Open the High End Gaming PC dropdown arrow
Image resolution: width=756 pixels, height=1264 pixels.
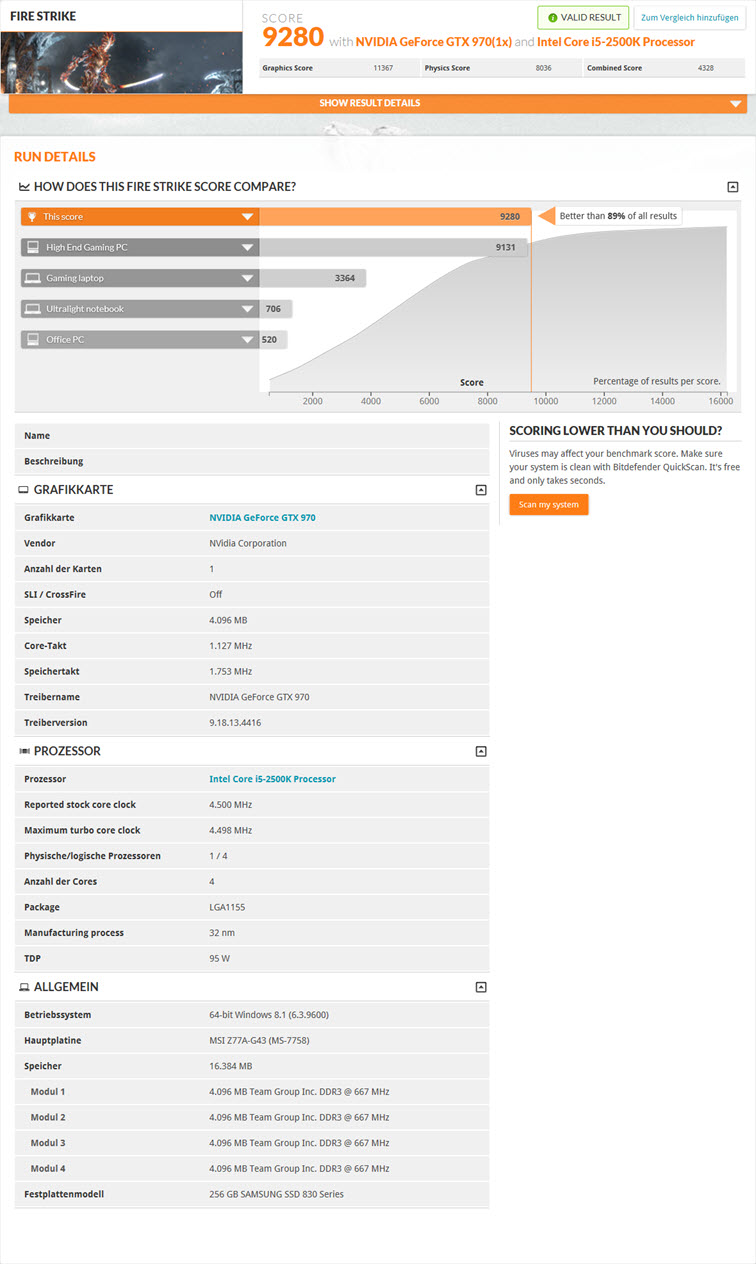coord(247,248)
